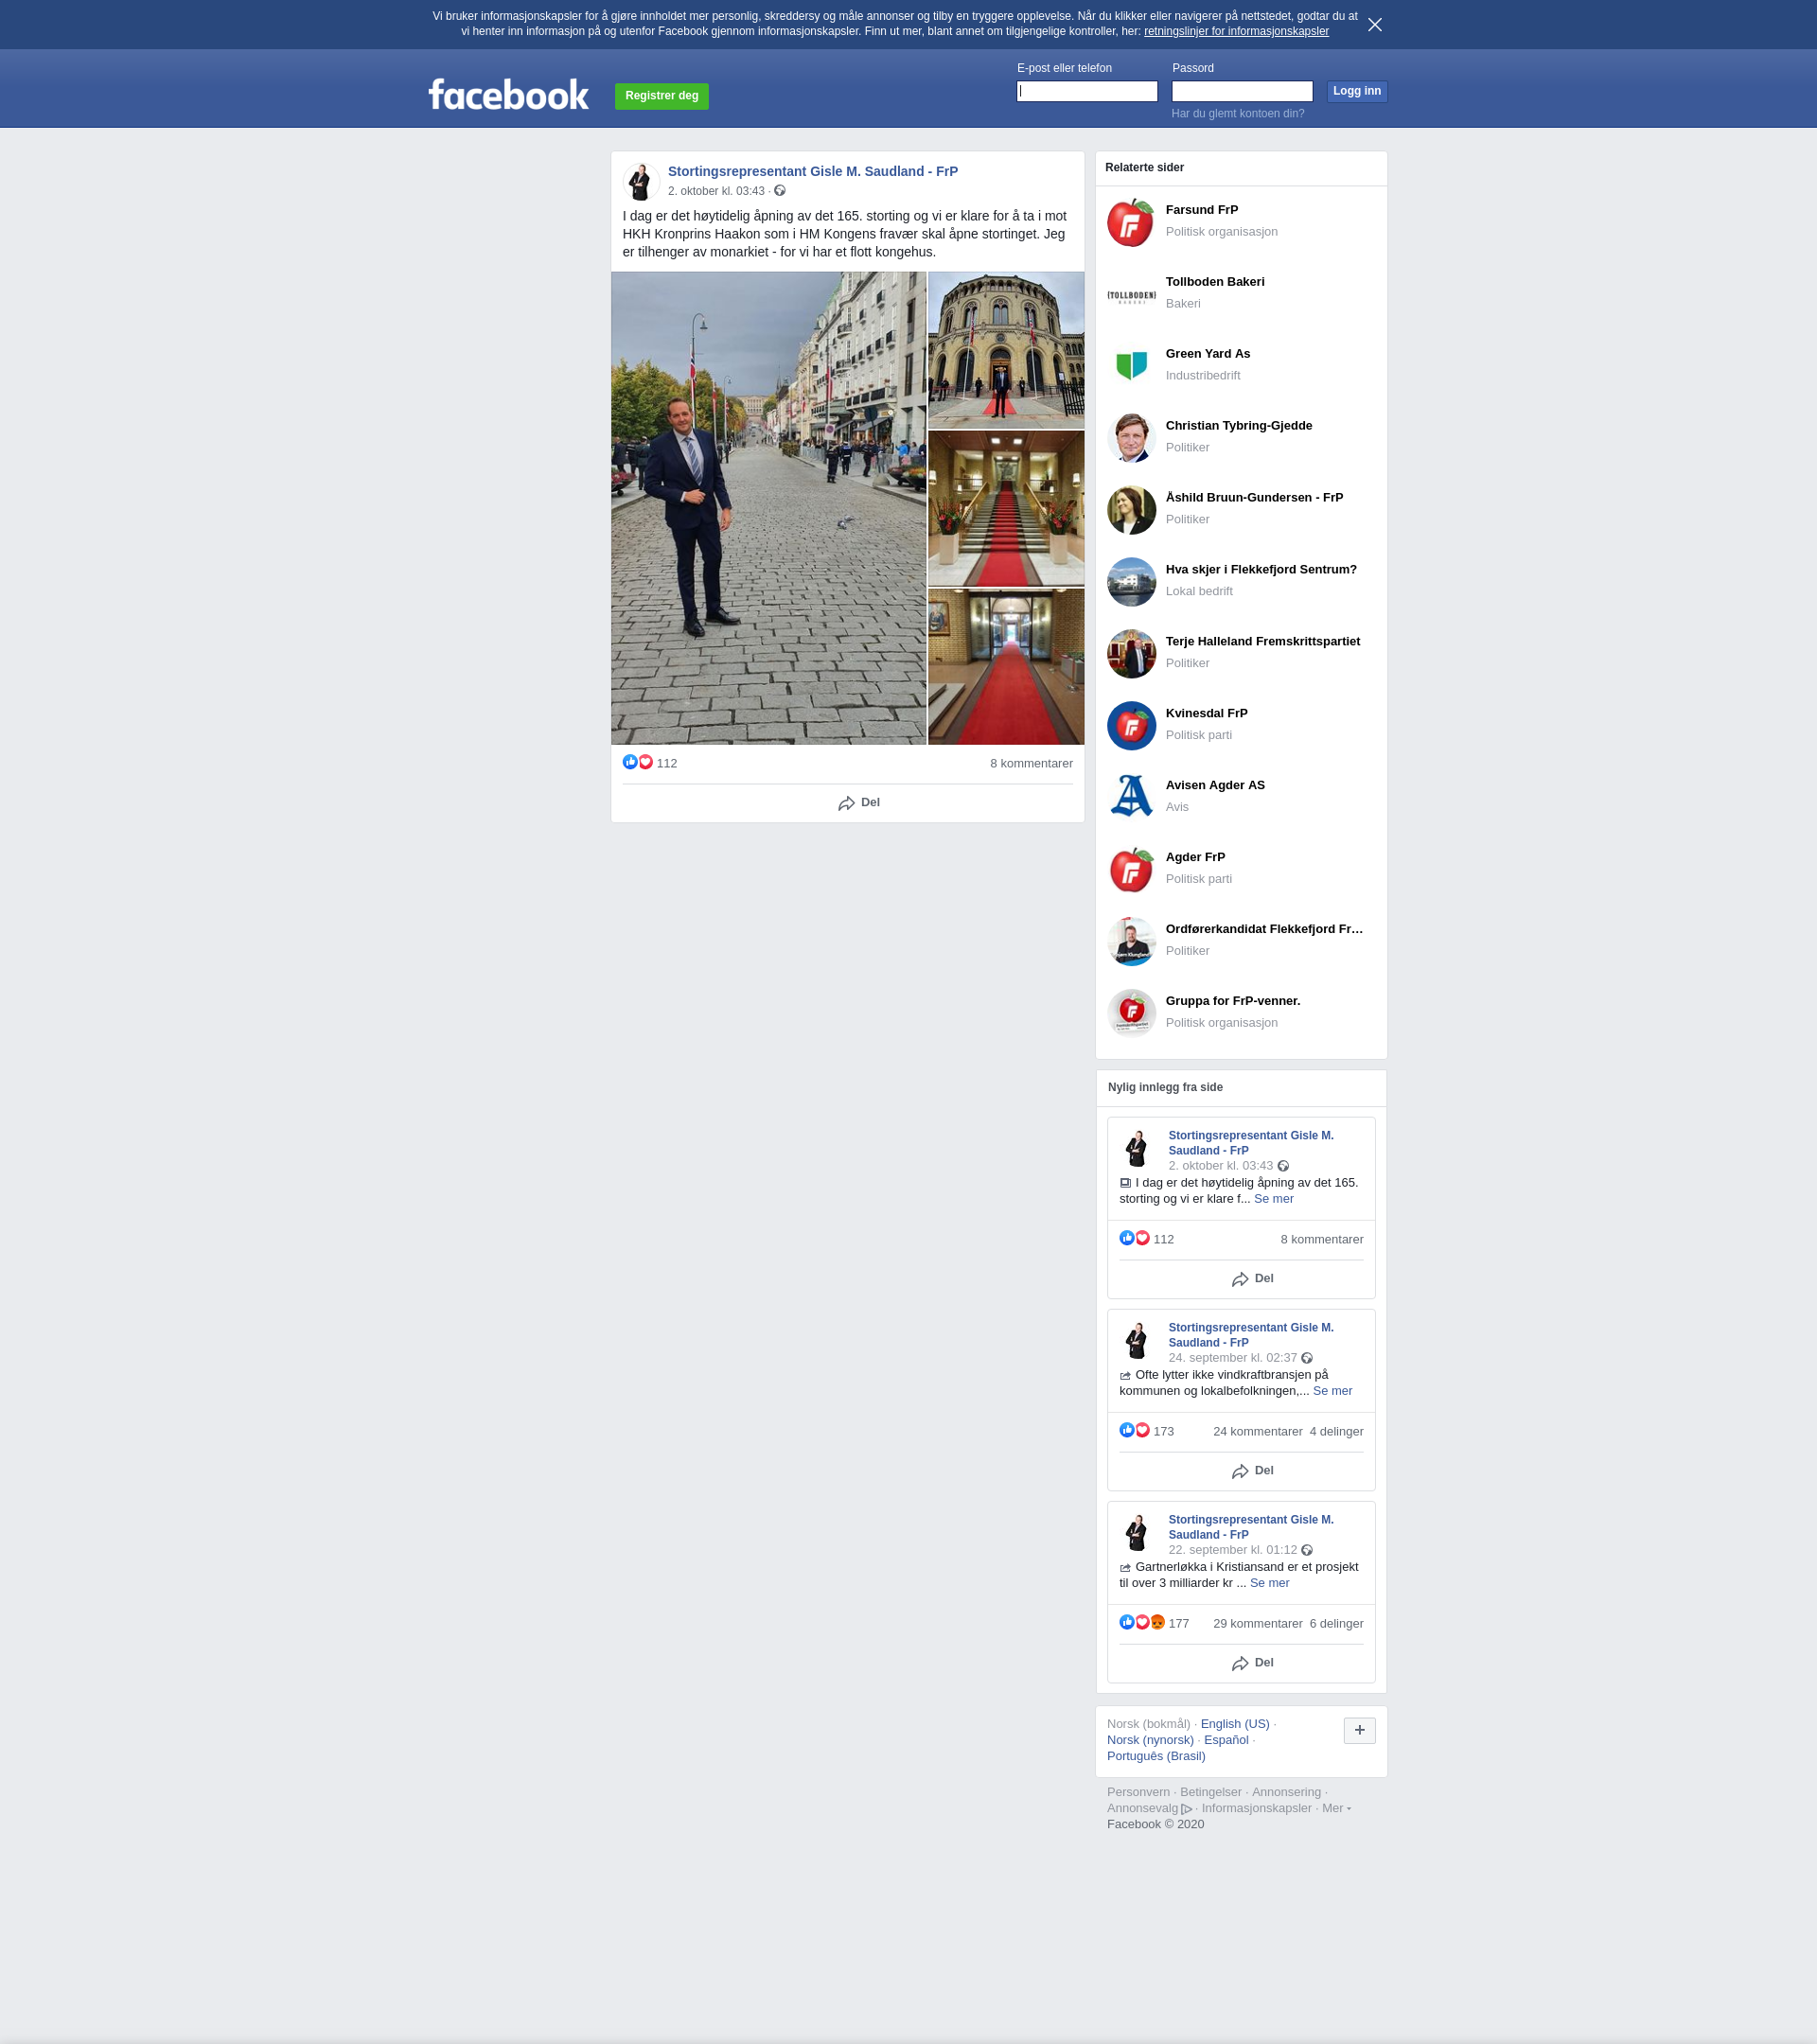
Task: Click the Registrer deg button
Action: 662,96
